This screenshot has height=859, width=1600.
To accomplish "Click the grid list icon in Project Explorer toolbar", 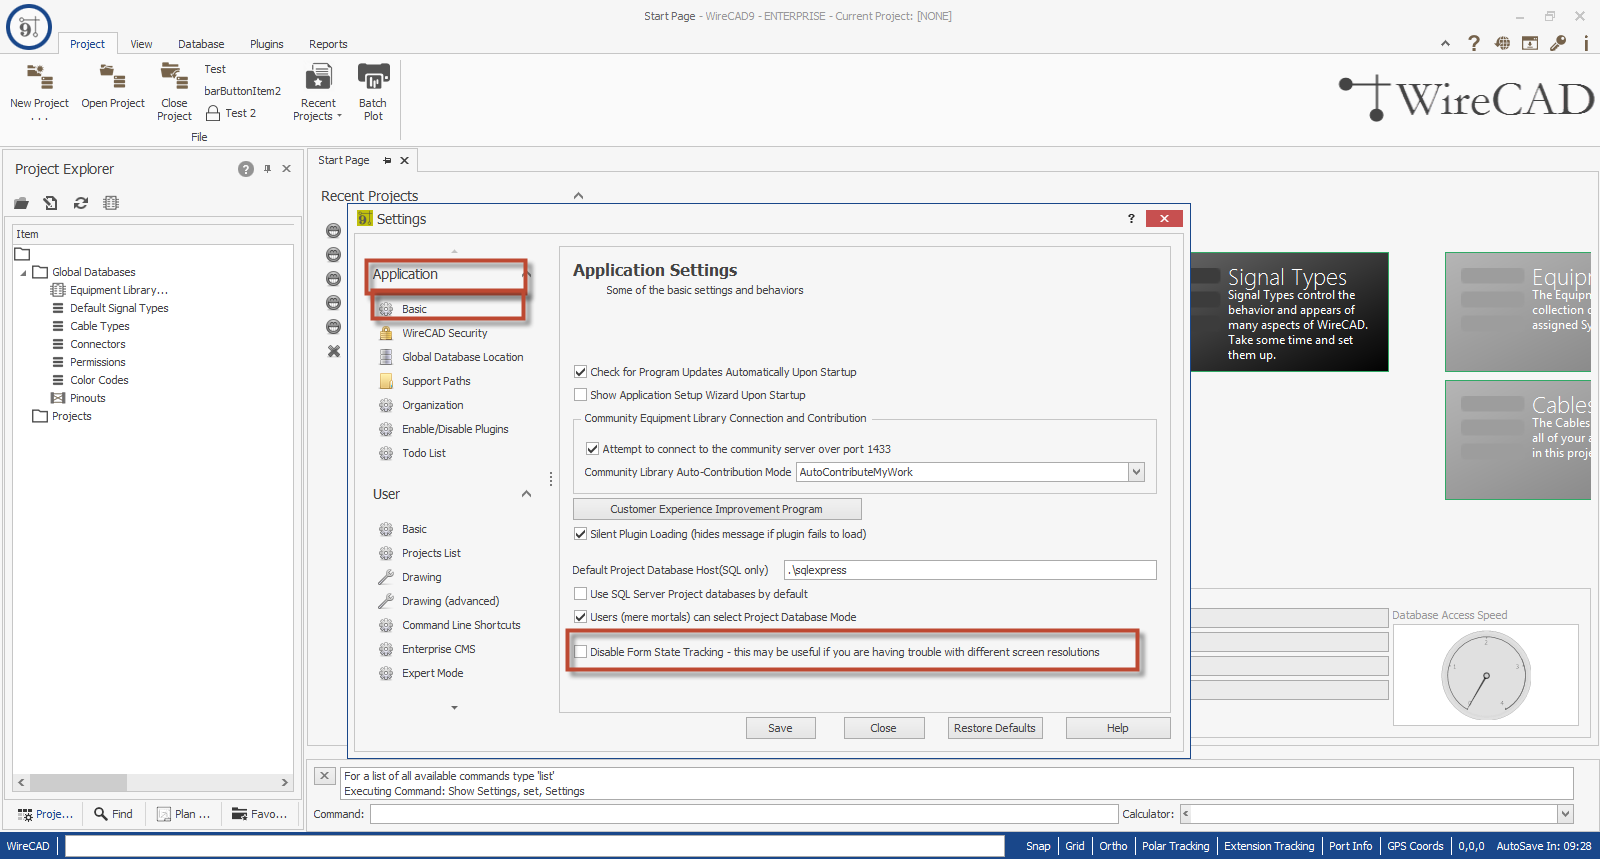I will click(x=111, y=203).
